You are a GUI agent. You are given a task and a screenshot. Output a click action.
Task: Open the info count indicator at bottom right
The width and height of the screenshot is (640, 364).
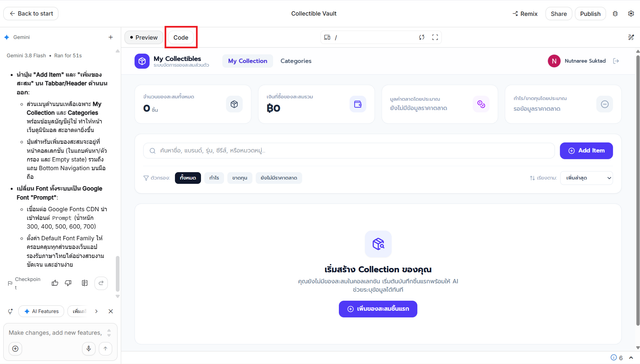pos(616,358)
